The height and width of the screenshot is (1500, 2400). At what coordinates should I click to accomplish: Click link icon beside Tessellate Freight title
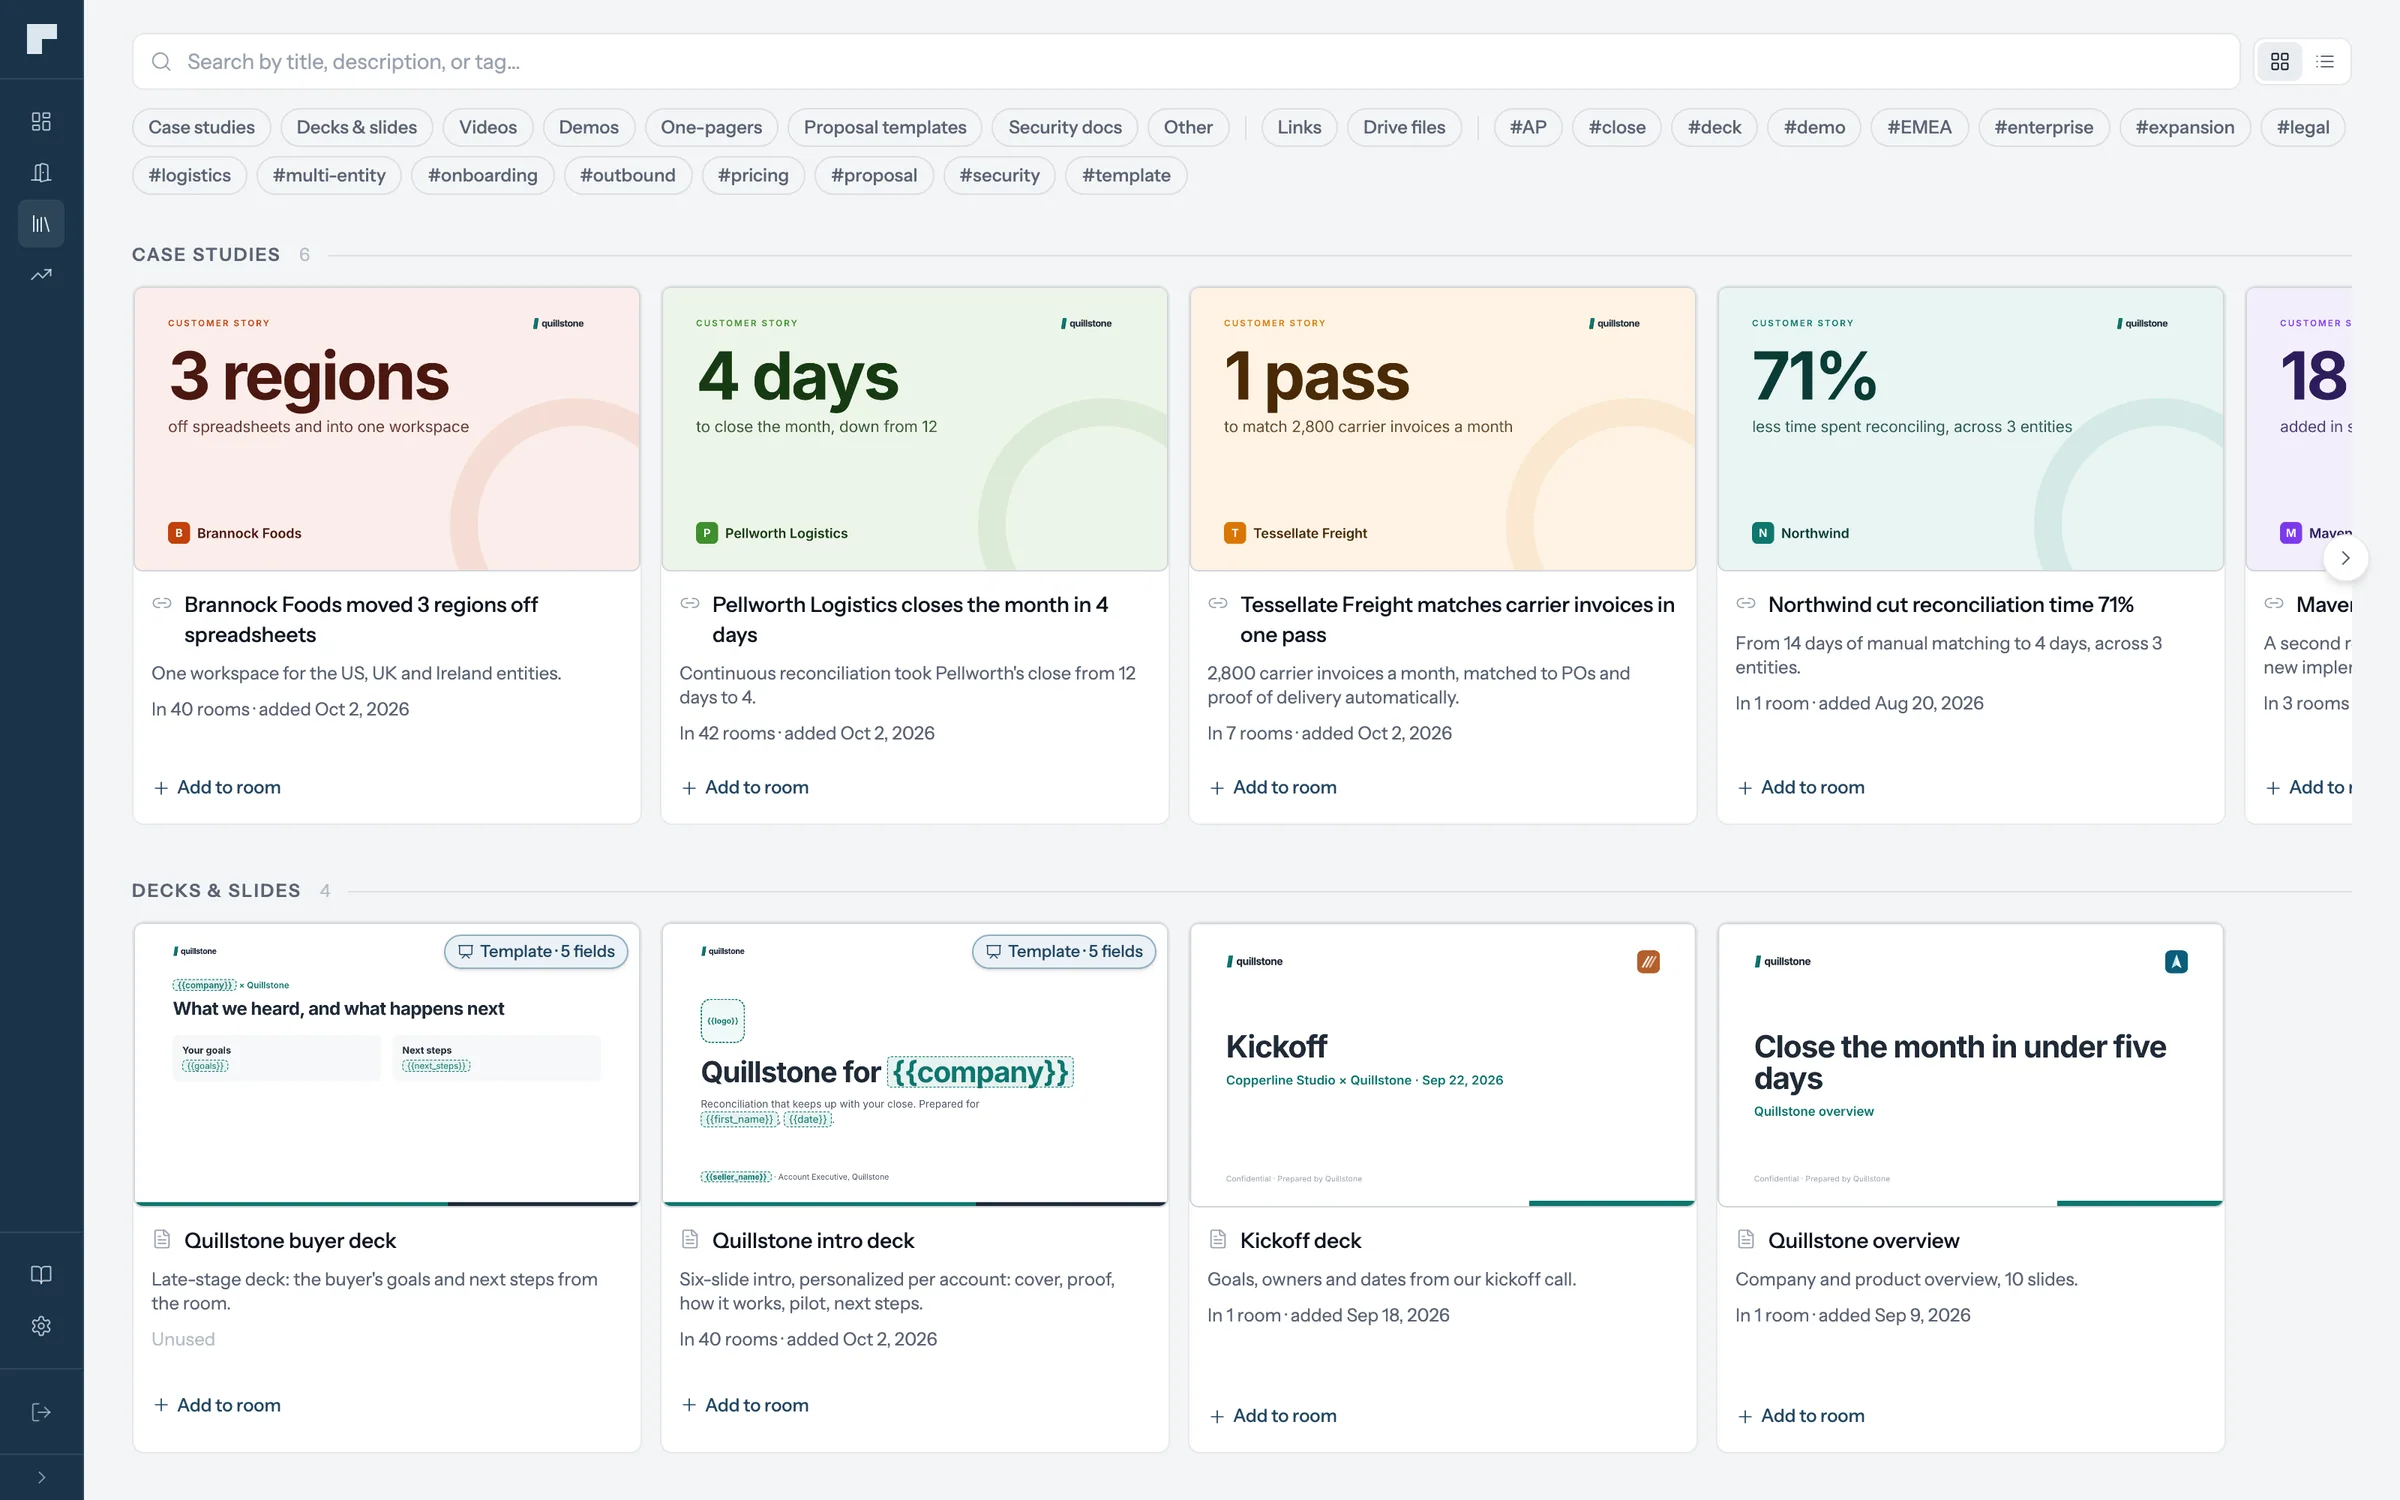click(1217, 604)
